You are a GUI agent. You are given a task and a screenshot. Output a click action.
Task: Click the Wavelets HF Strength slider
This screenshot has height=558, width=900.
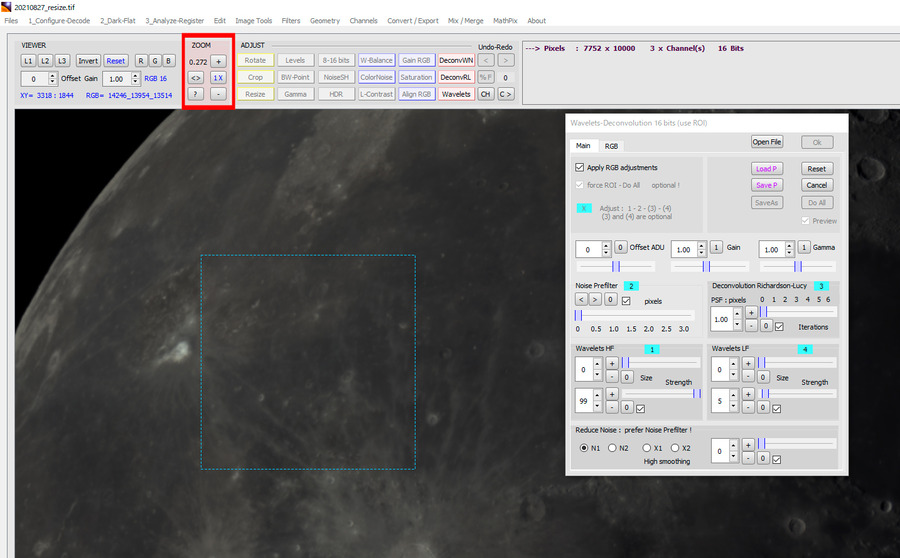(661, 393)
